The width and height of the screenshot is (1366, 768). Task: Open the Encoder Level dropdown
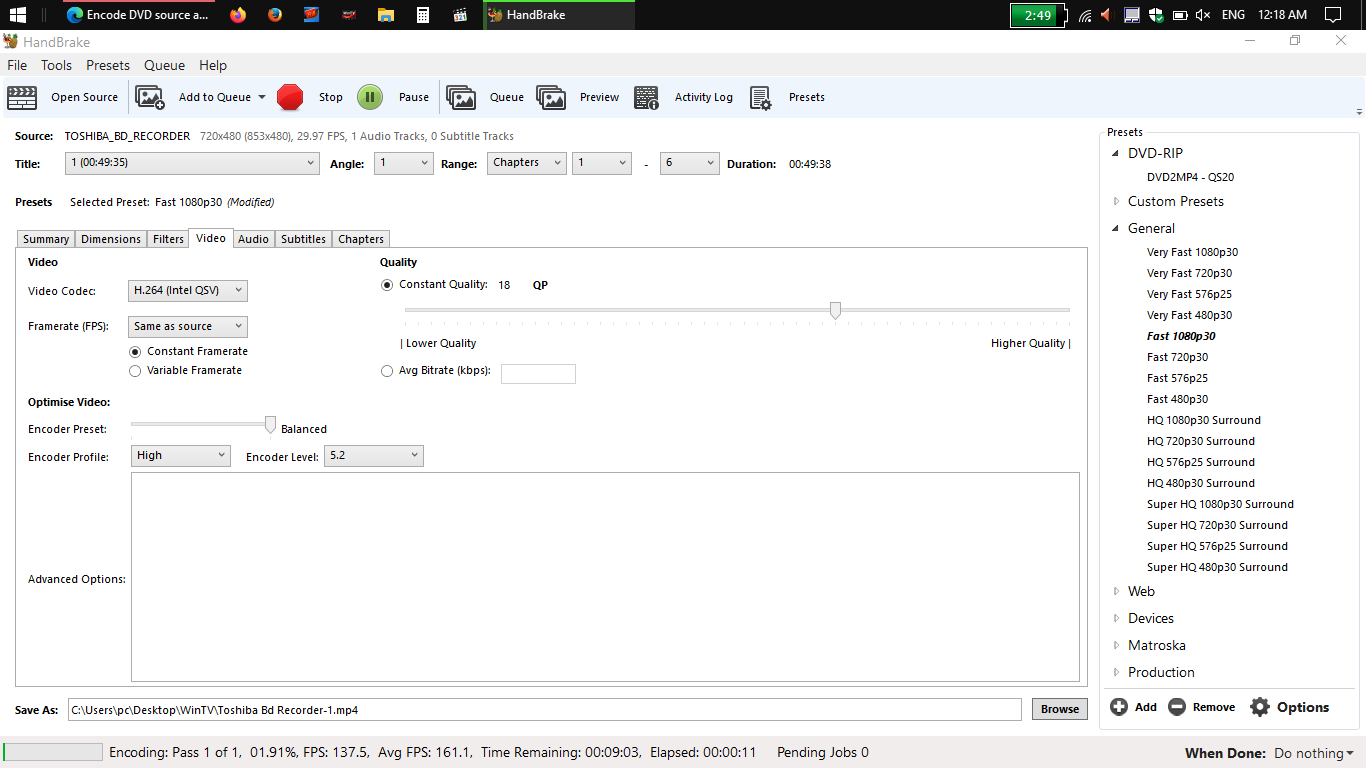click(374, 456)
